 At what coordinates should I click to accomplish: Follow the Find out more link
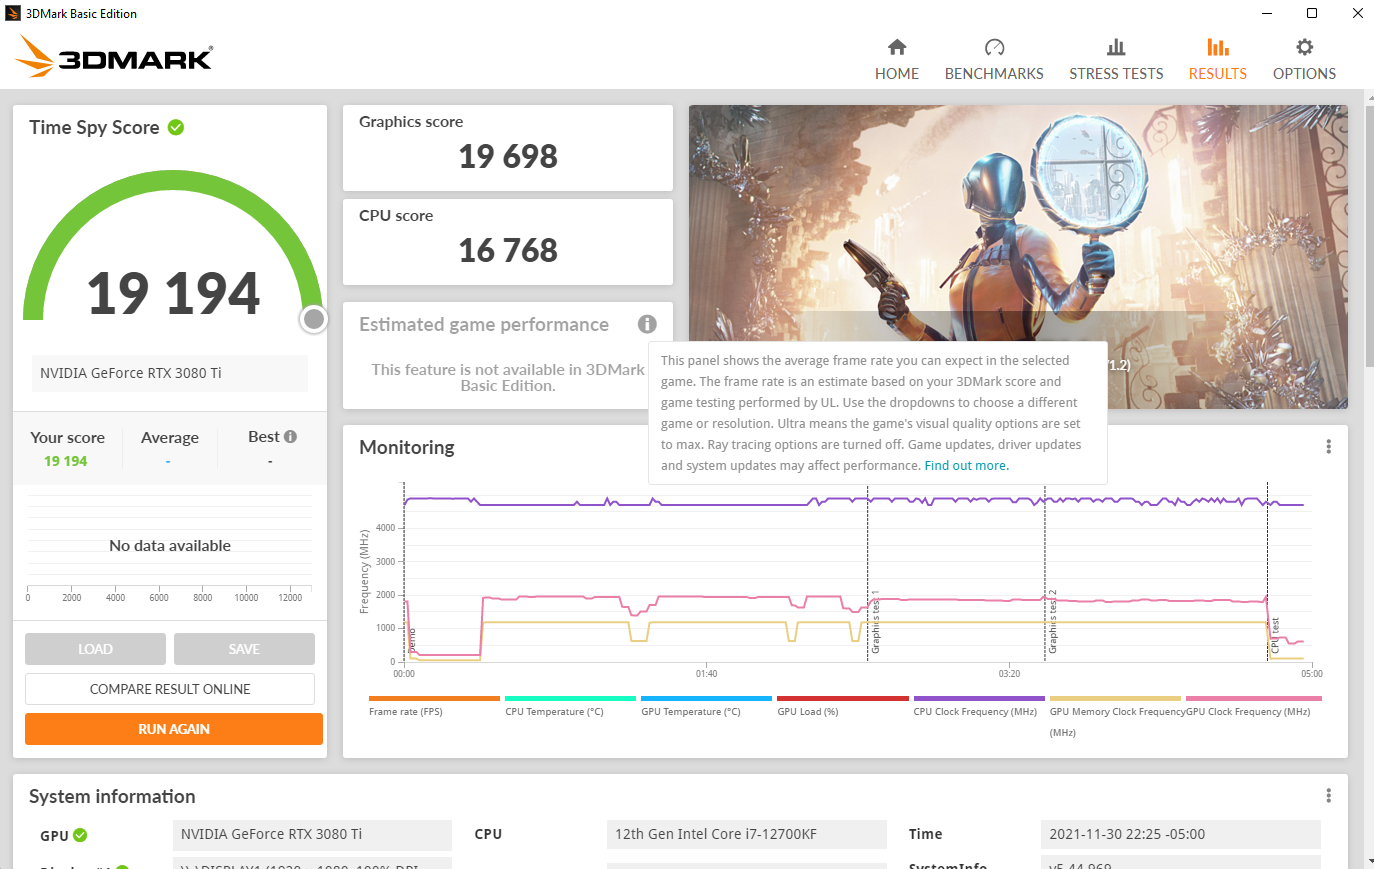pyautogui.click(x=966, y=466)
